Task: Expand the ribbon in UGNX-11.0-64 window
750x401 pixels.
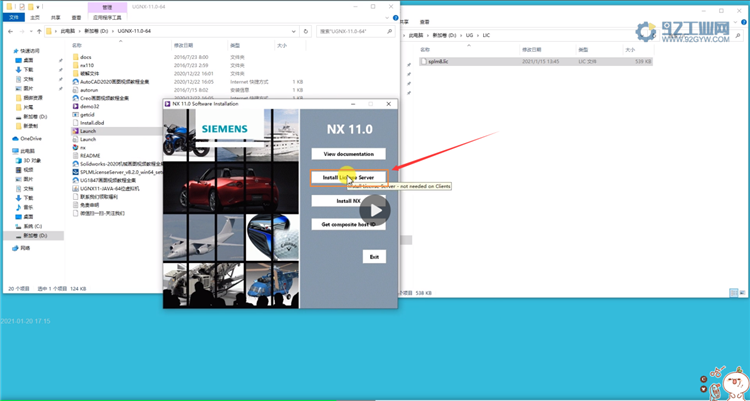Action: pyautogui.click(x=387, y=18)
